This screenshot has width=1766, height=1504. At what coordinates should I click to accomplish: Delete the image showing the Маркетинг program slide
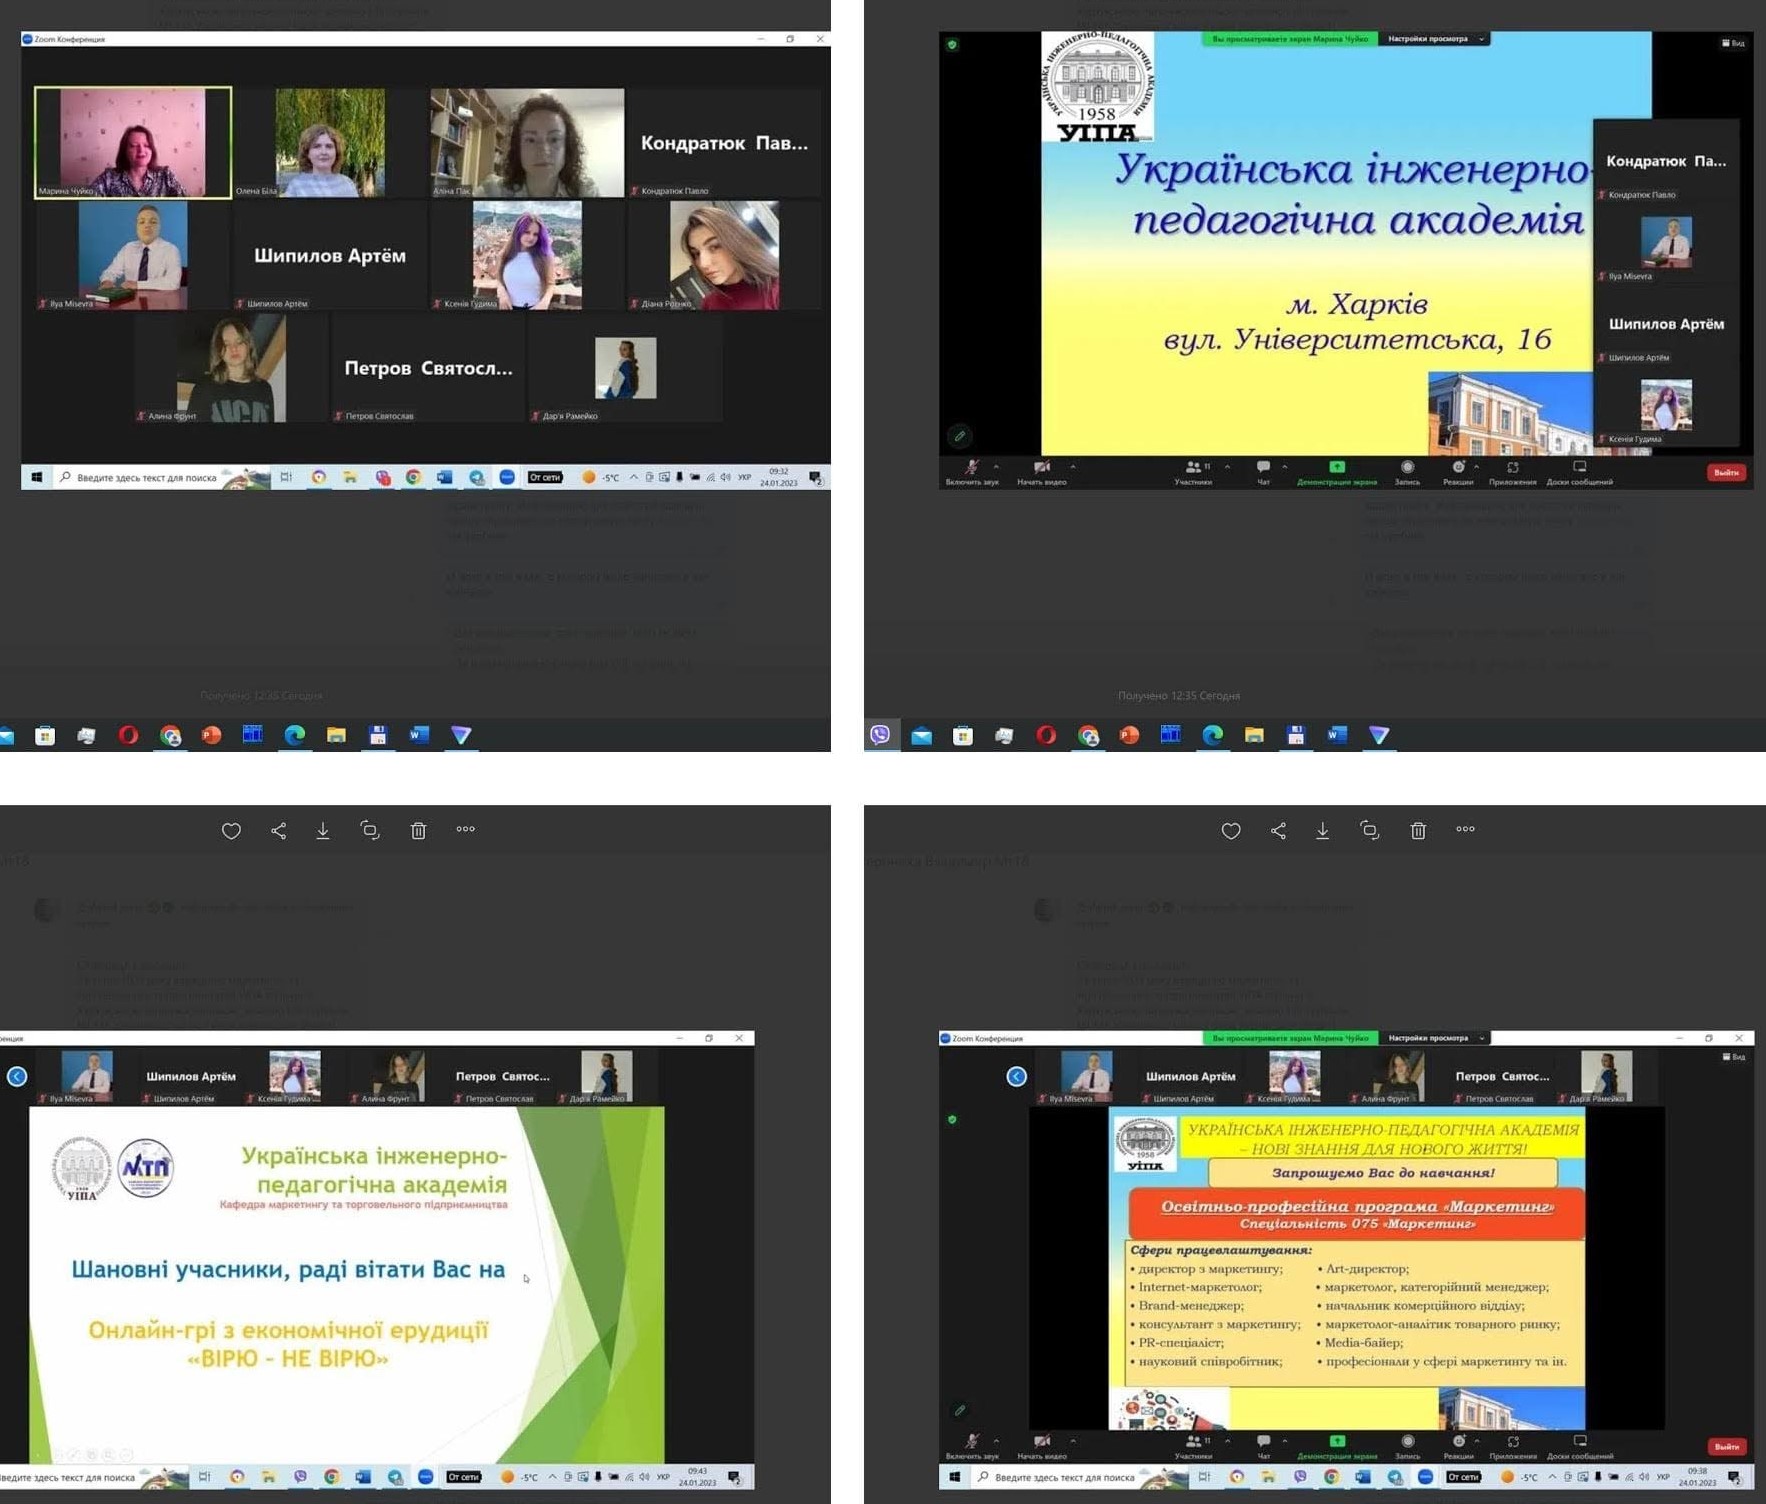(x=1418, y=831)
